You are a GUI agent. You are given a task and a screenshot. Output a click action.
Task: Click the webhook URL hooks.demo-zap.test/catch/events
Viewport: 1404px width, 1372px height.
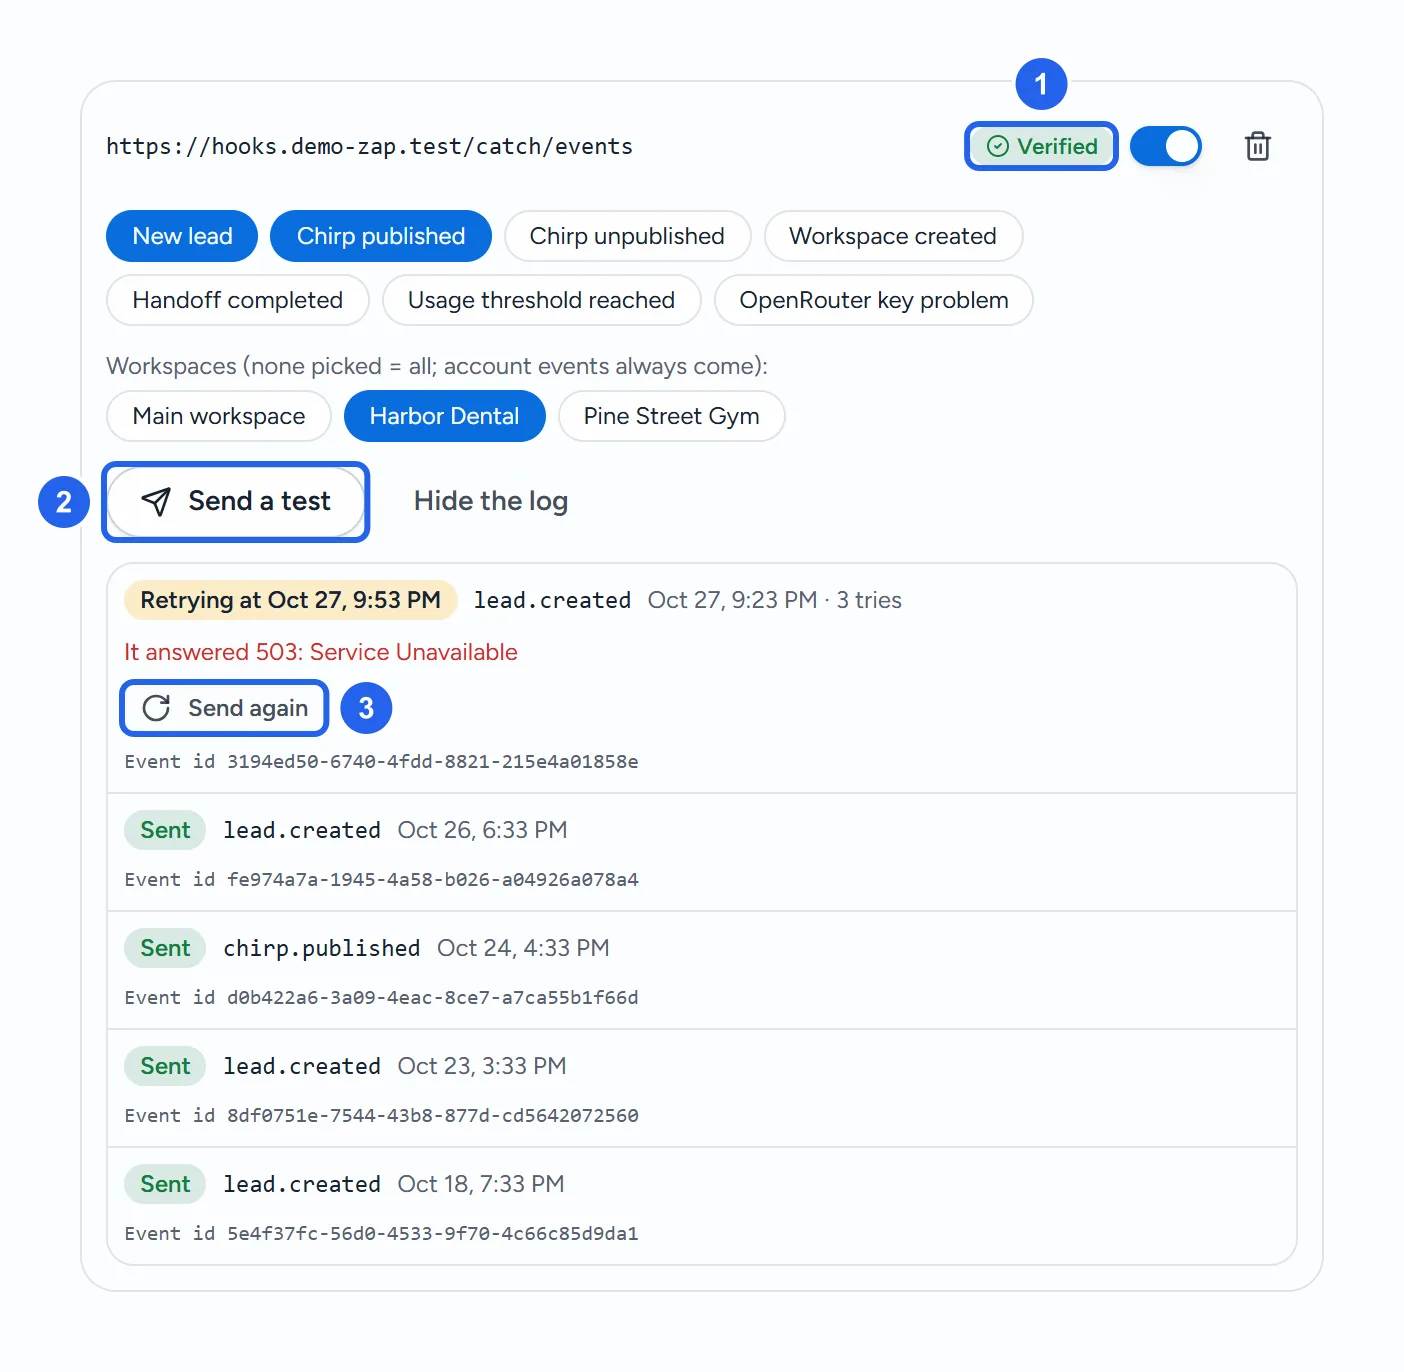coord(370,146)
